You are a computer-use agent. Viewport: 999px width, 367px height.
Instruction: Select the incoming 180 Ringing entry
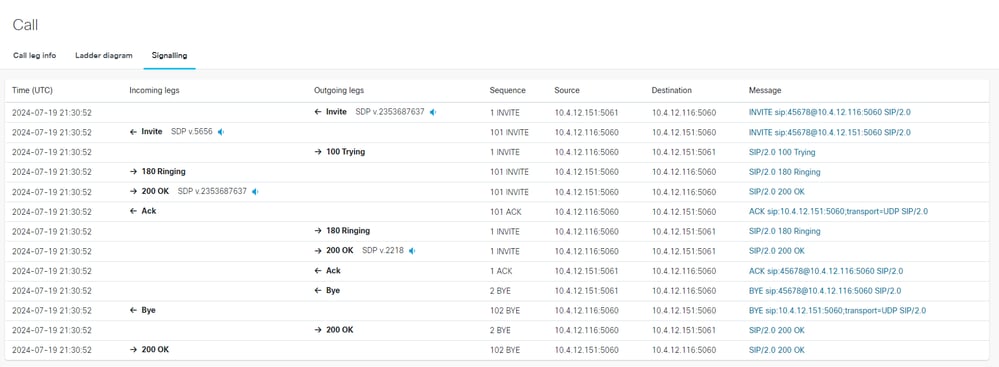click(x=157, y=171)
